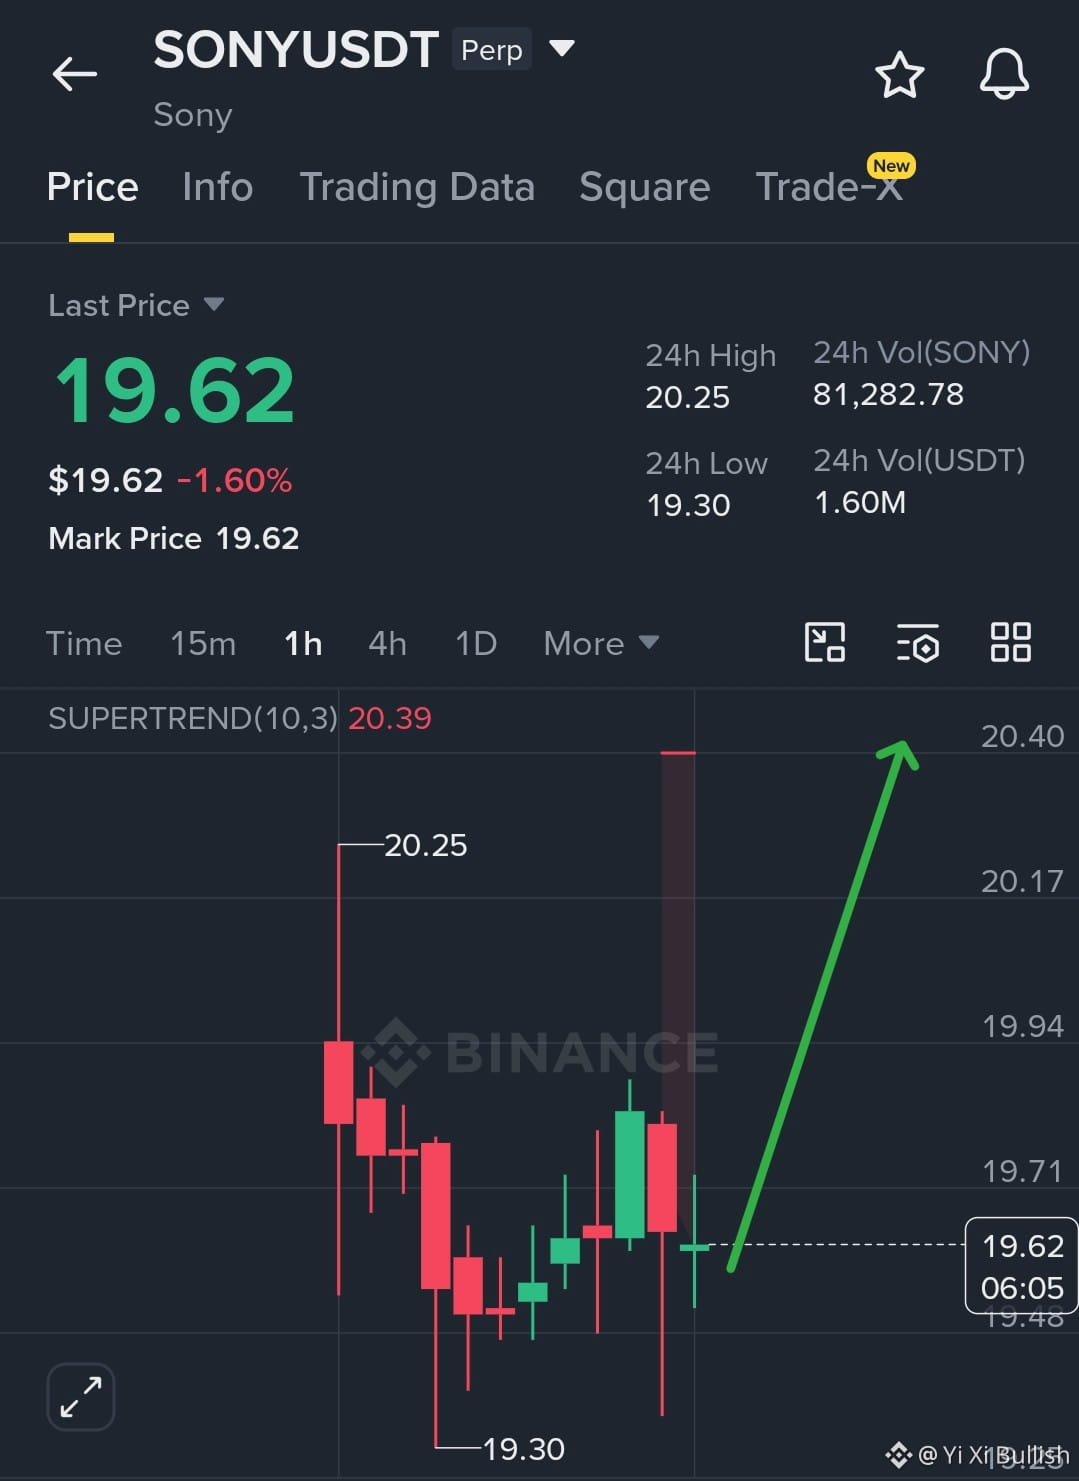The image size is (1079, 1481).
Task: Click the 20.25 high marker on chart
Action: tap(425, 845)
